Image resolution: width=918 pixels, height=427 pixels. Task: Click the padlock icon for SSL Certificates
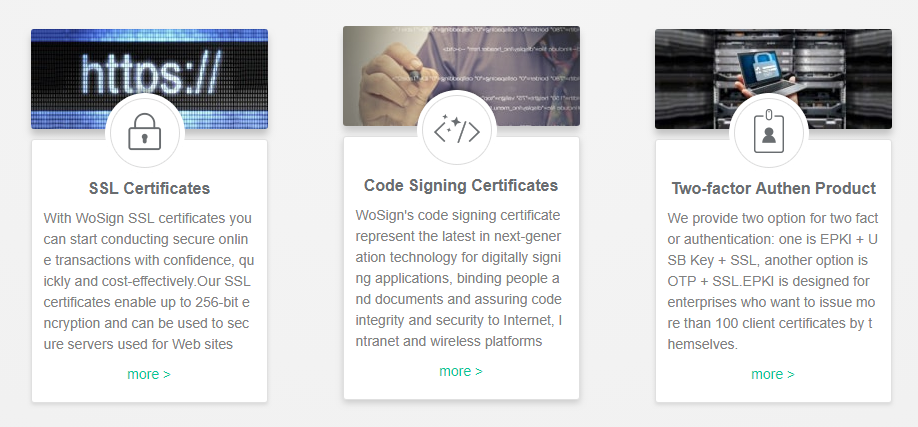click(145, 132)
